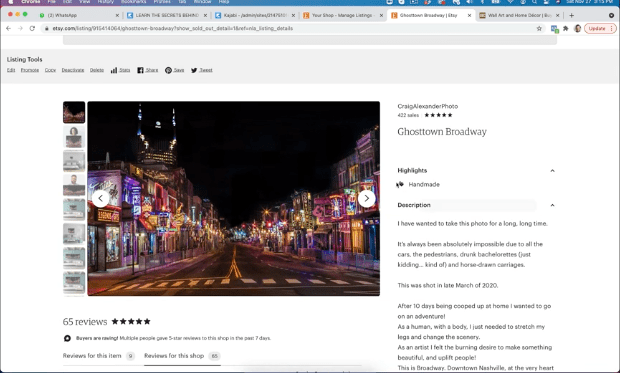Open the translate extension icon in toolbar
The image size is (620, 373).
[554, 28]
